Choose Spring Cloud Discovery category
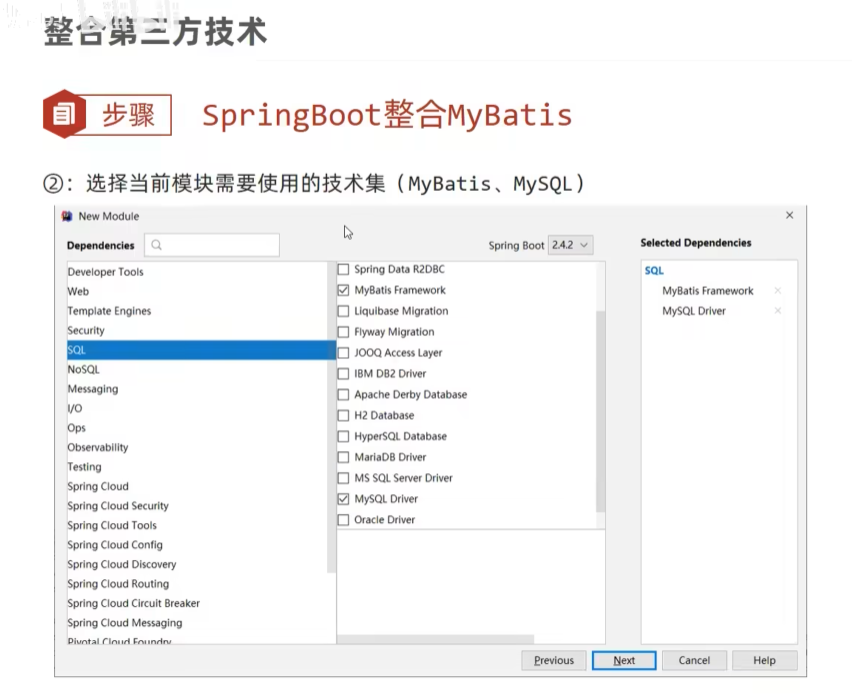 click(122, 565)
